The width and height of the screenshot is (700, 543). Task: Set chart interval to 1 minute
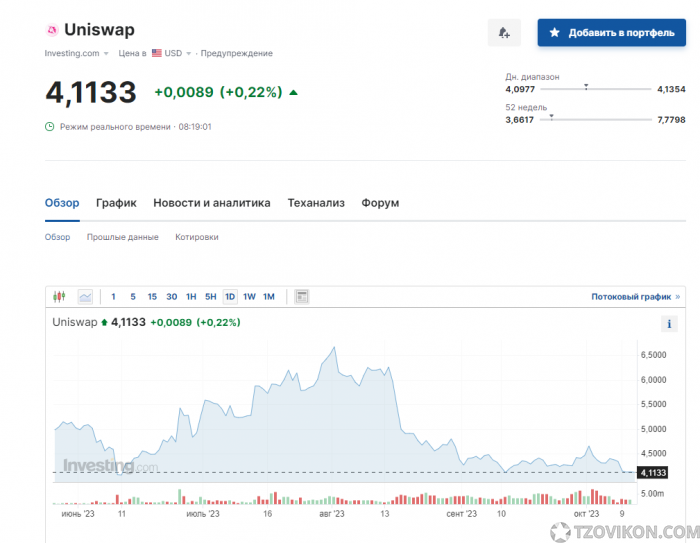click(113, 297)
